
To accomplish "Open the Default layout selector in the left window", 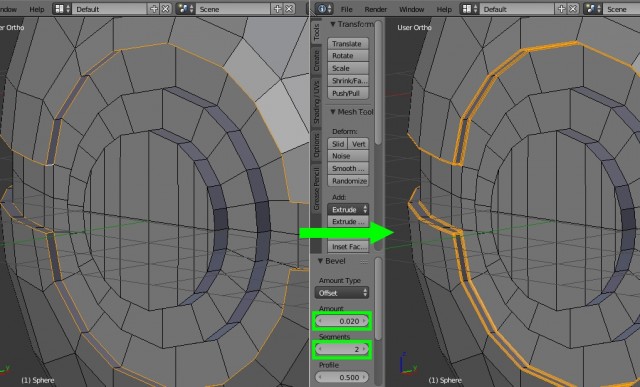I will point(109,9).
